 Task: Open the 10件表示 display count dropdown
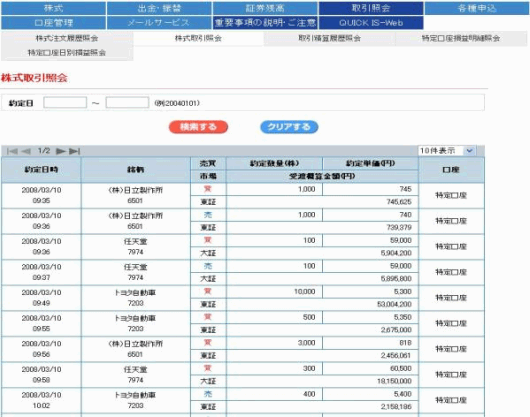coord(447,151)
